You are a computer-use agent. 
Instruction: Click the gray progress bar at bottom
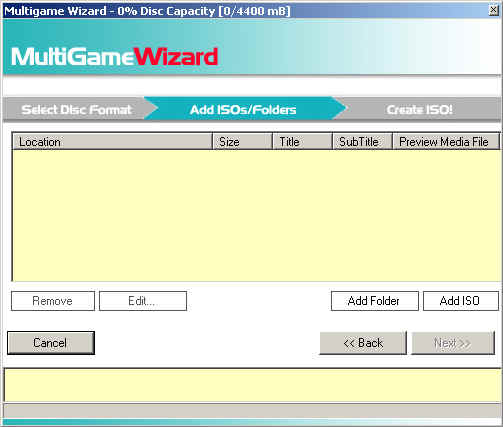[x=252, y=411]
